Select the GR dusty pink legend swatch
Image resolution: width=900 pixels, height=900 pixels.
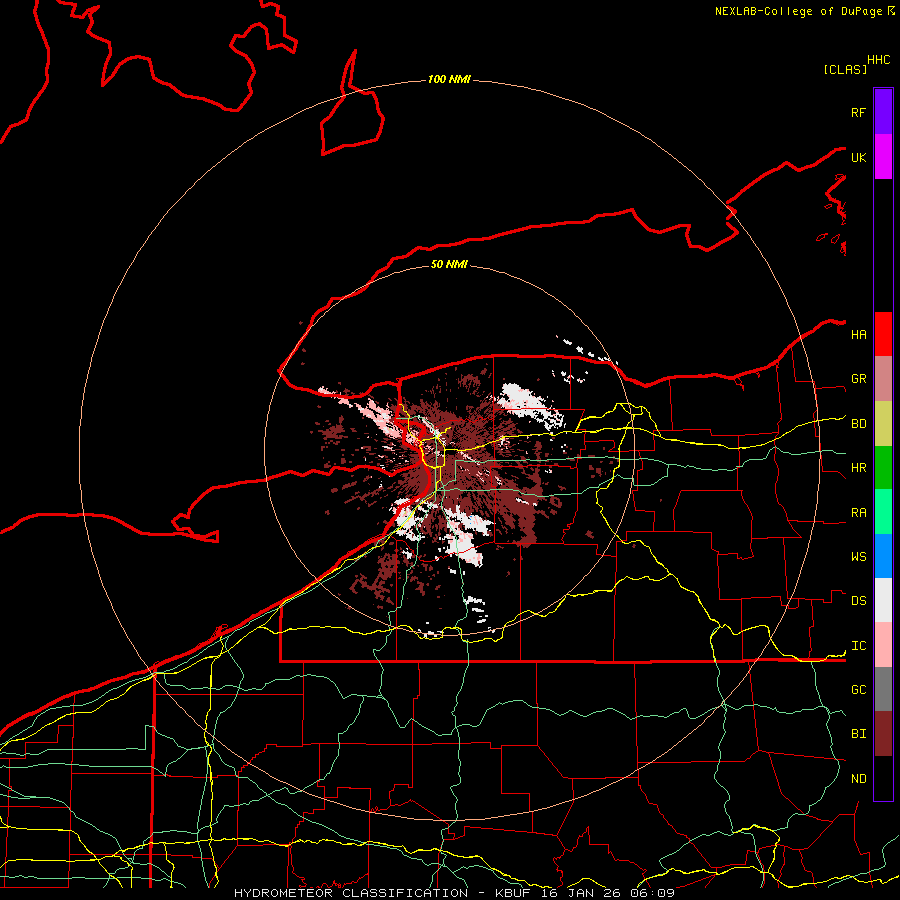coord(883,379)
